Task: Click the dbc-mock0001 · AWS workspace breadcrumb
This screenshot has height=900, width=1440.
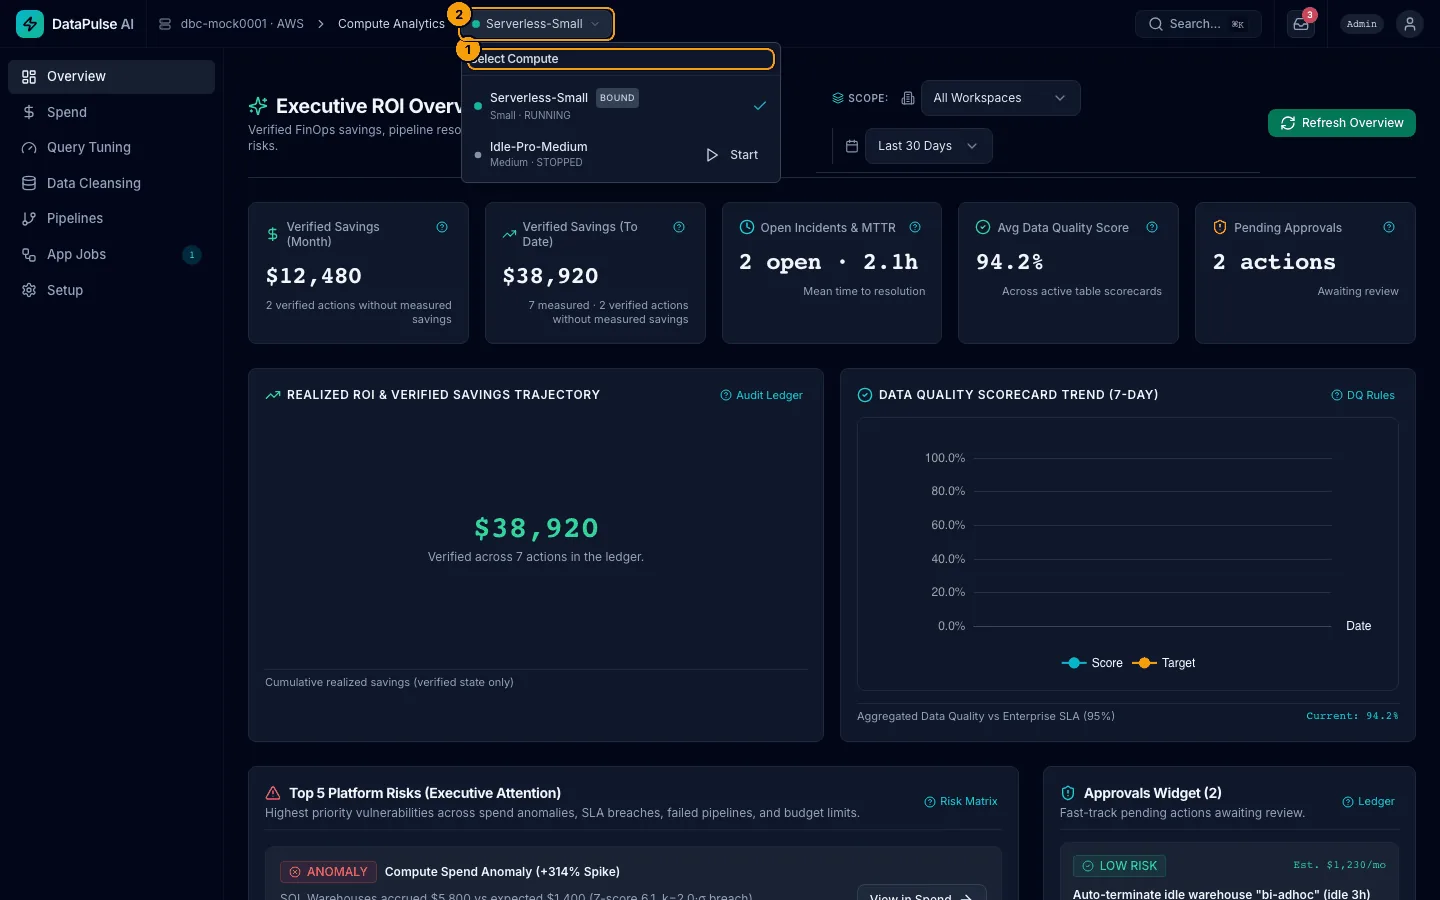Action: point(232,24)
